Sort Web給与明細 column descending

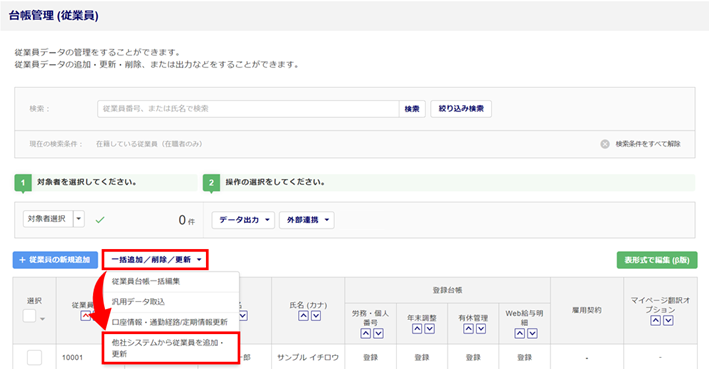[532, 333]
